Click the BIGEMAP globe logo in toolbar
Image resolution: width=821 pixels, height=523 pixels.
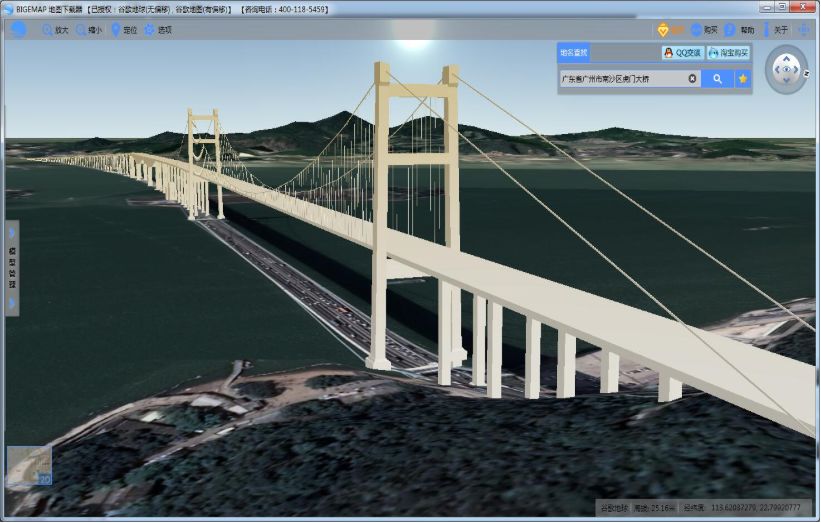click(19, 30)
